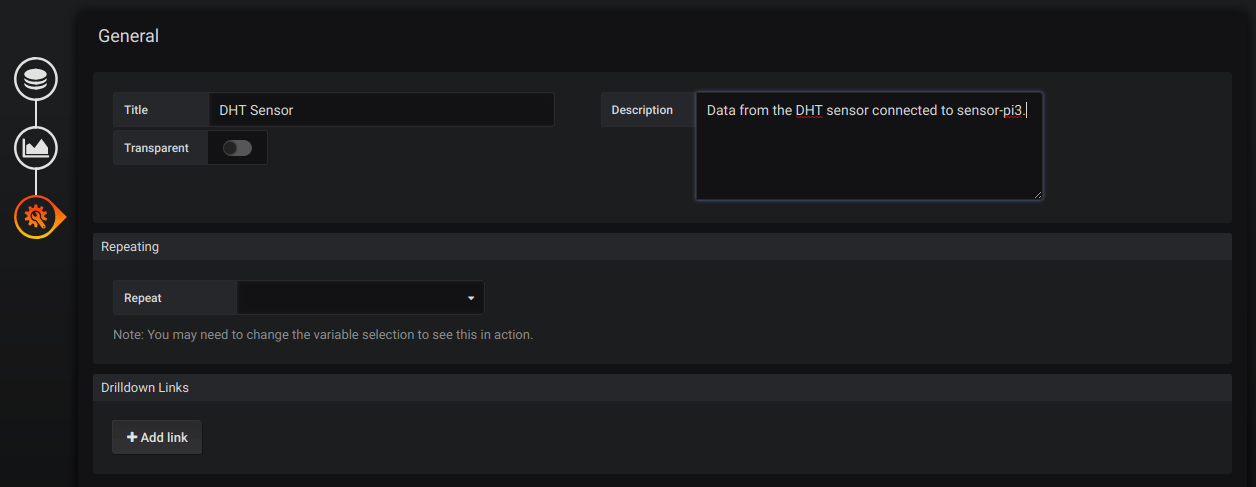Click the Drilldown Links section header
This screenshot has width=1256, height=487.
click(145, 387)
